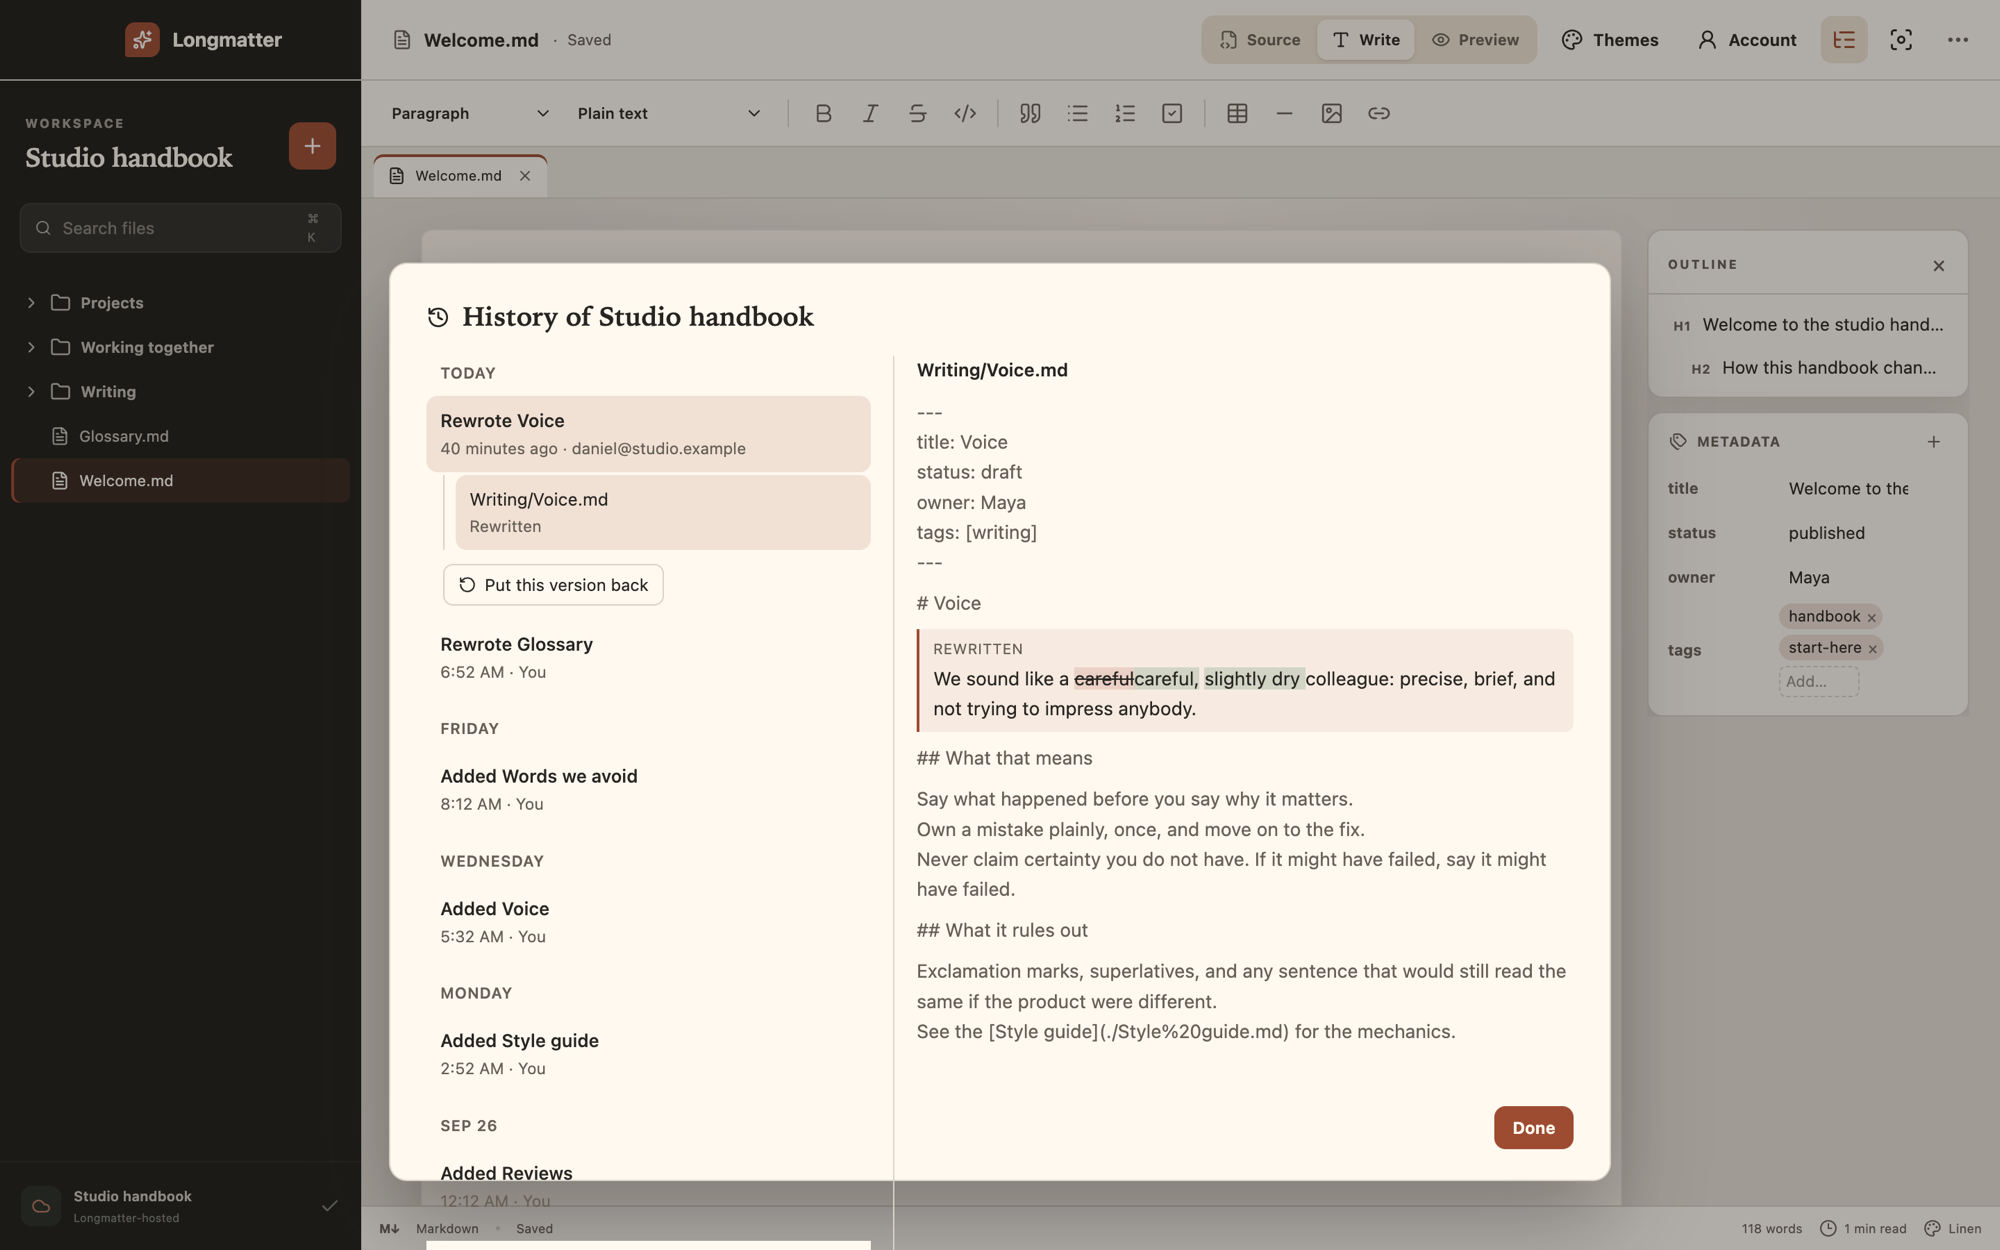Insert inline code formatting
Viewport: 2000px width, 1250px height.
[965, 113]
